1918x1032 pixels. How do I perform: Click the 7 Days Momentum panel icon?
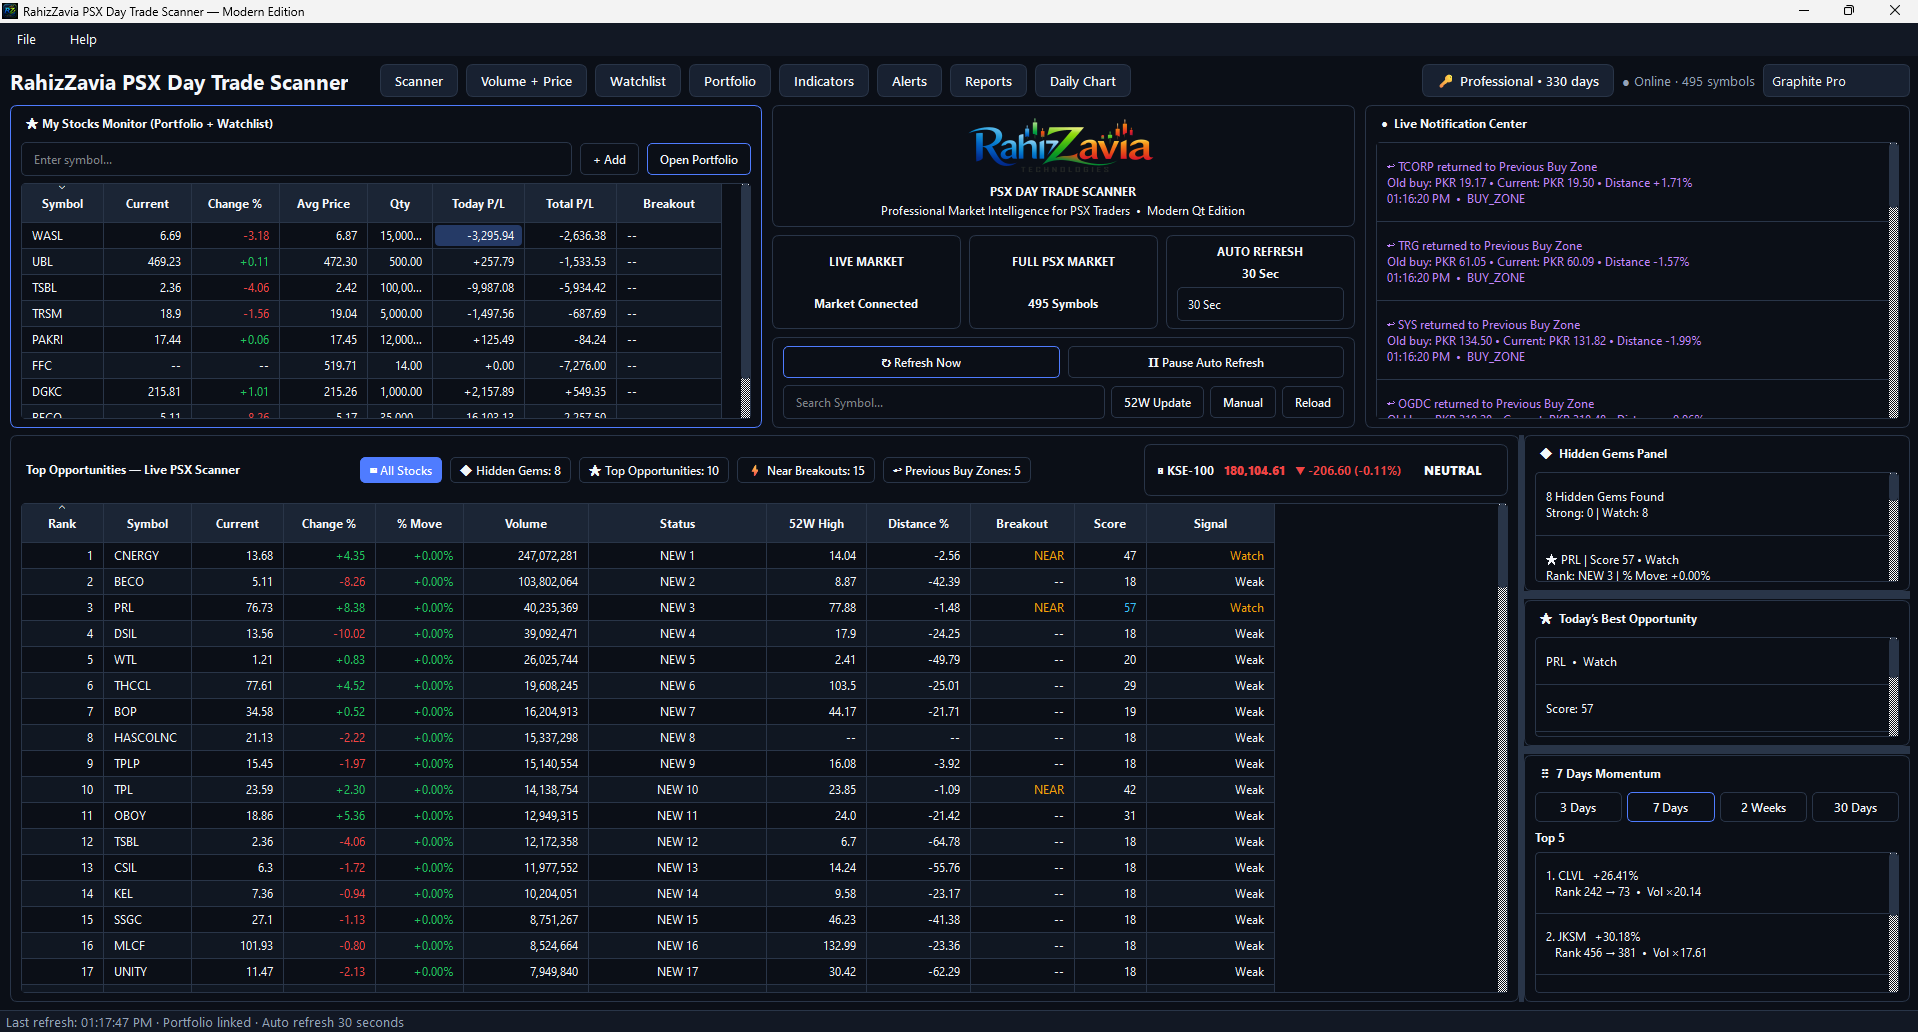[x=1545, y=774]
